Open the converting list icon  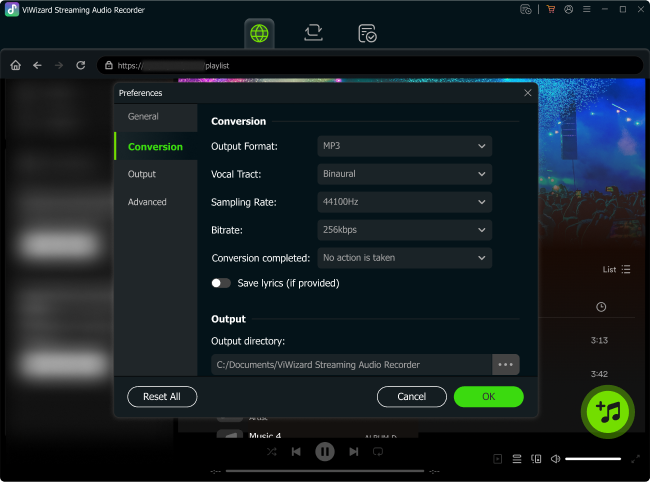coord(313,33)
